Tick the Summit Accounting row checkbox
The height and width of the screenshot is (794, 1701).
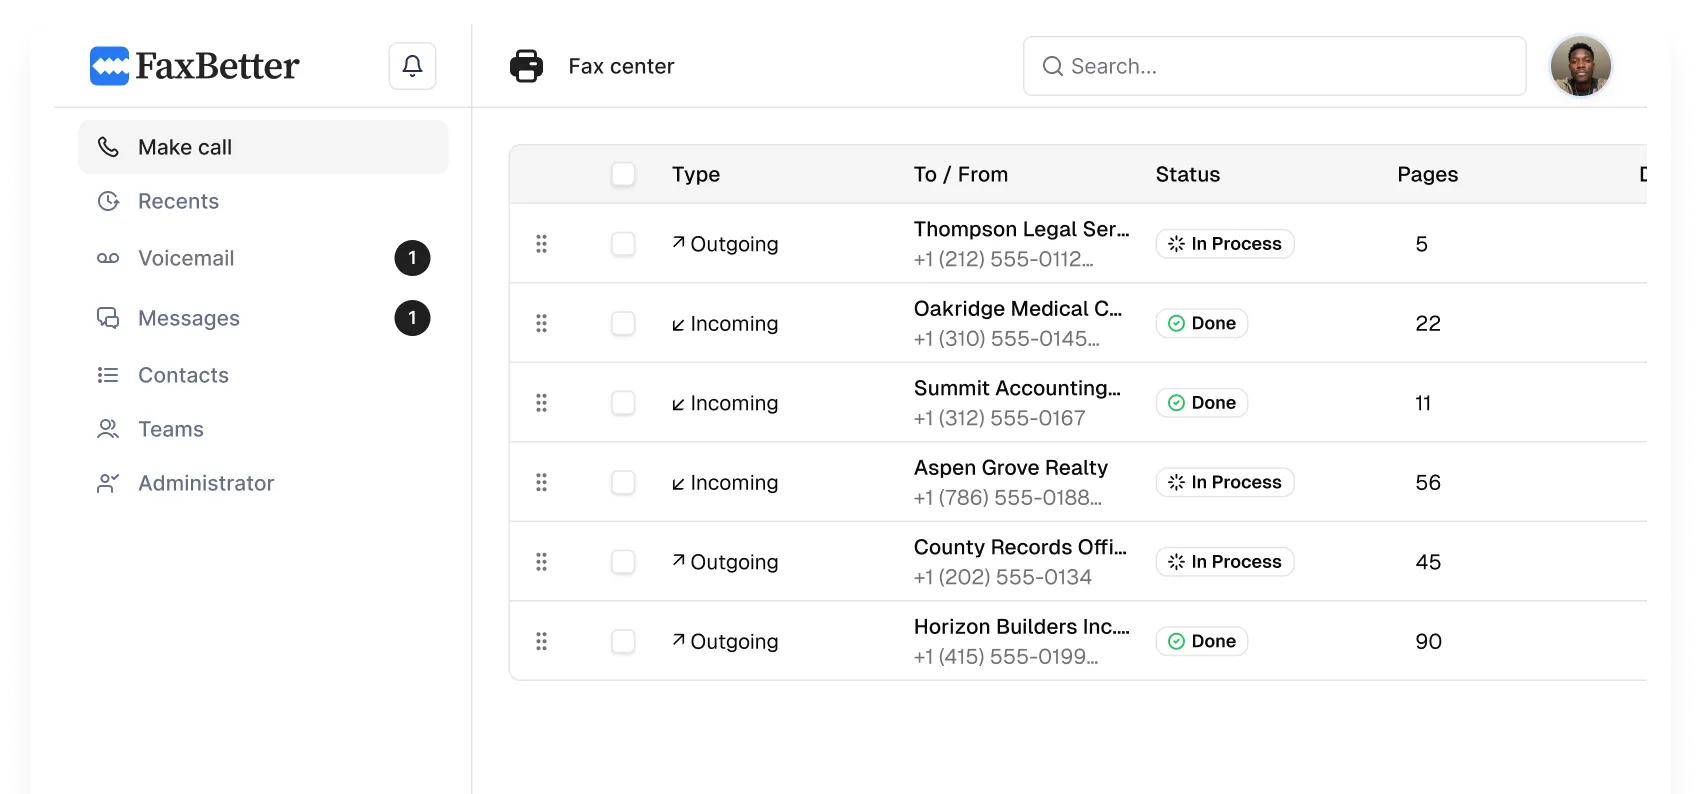point(623,403)
